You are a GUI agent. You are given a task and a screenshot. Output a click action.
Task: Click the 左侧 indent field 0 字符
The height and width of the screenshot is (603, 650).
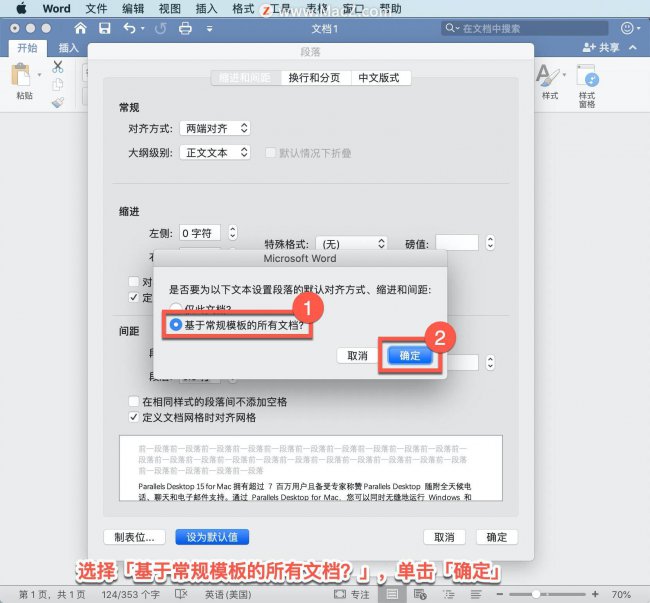coord(199,232)
